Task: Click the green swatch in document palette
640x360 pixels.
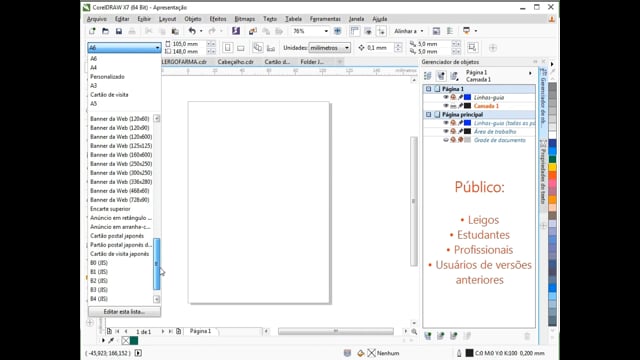Action: pos(134,340)
